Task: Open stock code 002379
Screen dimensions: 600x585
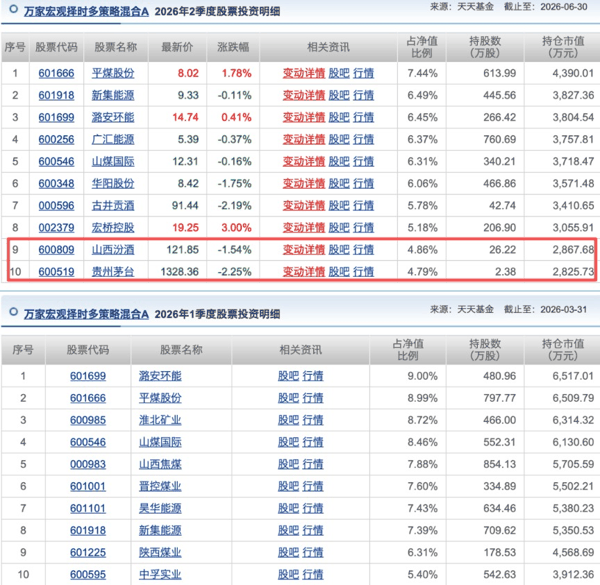Action: [x=56, y=228]
